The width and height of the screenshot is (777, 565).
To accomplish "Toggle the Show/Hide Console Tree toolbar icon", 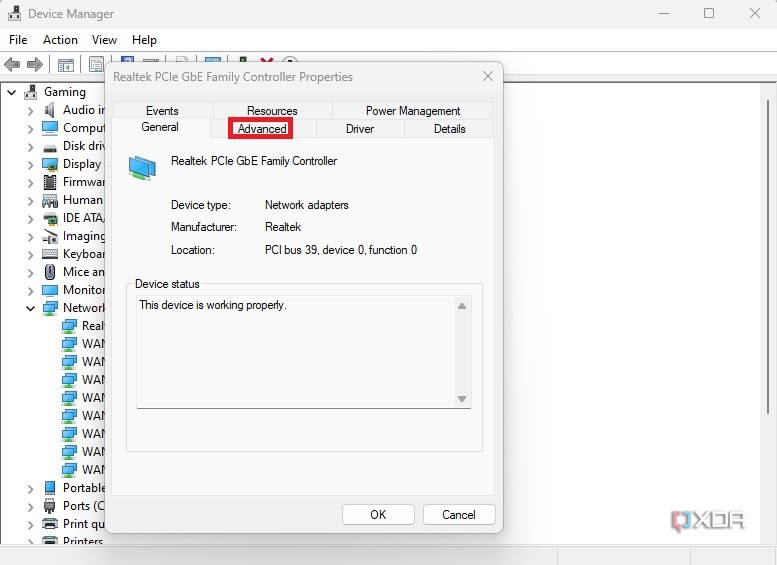I will point(65,64).
